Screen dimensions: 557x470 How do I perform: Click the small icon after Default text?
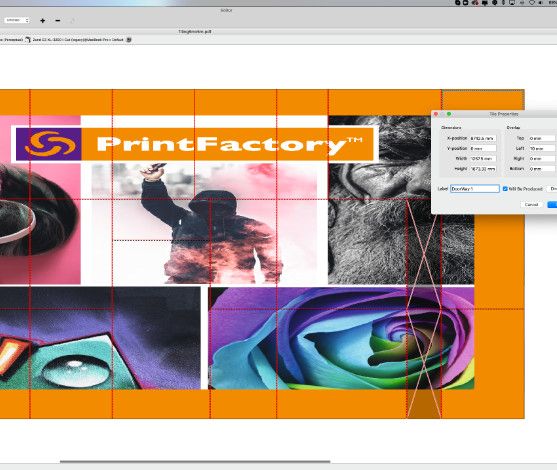pyautogui.click(x=129, y=39)
